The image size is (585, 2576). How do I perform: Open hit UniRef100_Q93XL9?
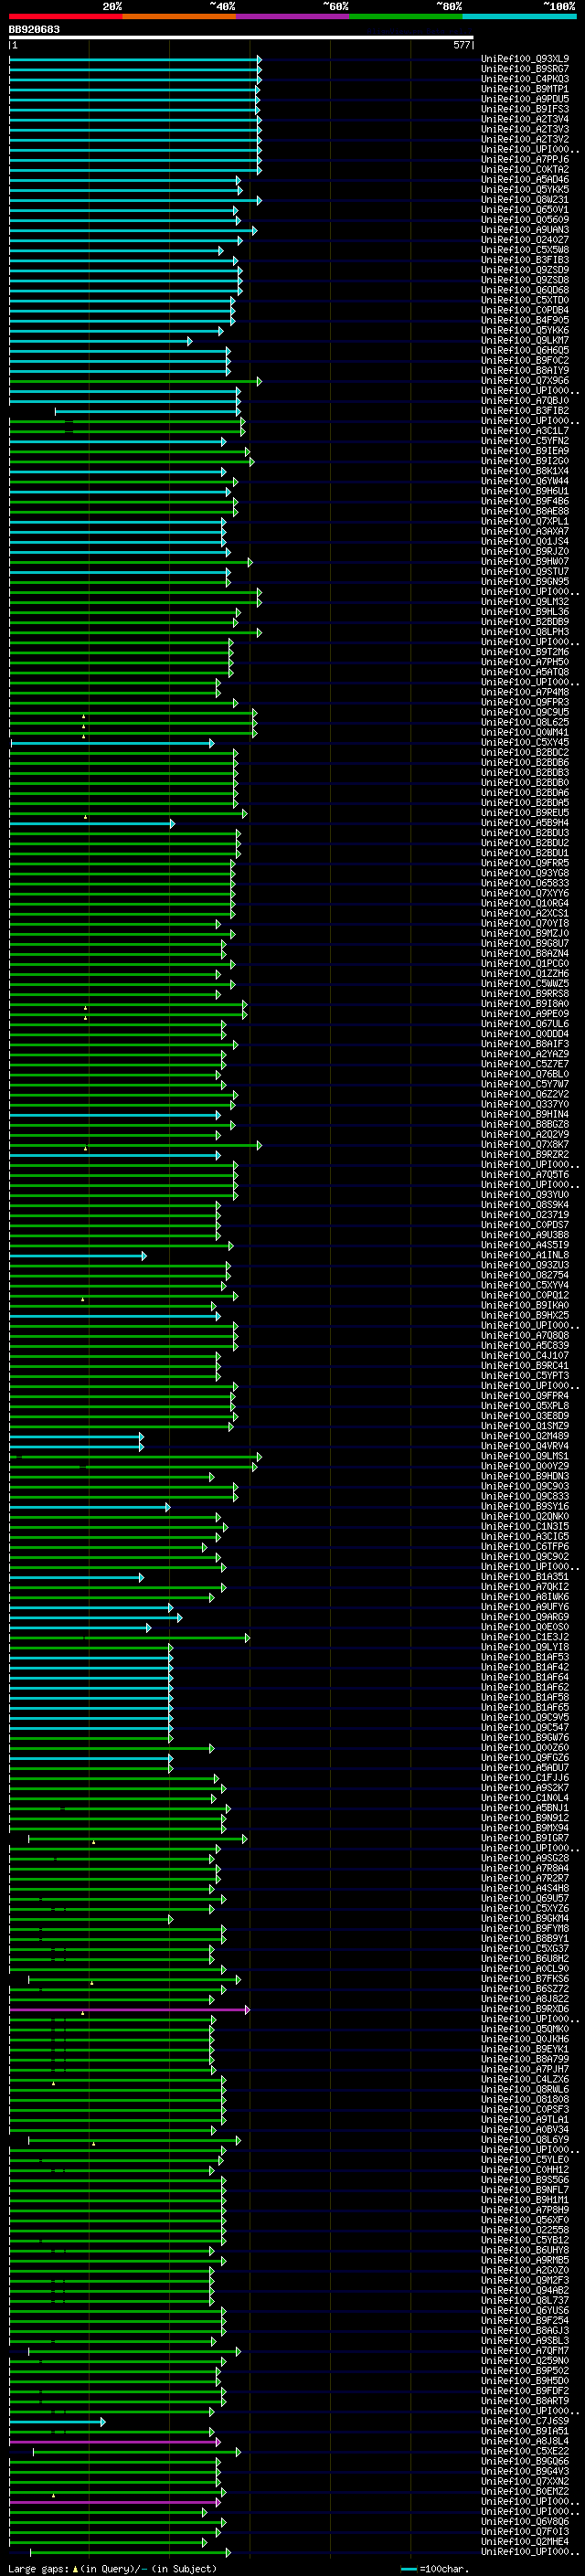pyautogui.click(x=525, y=59)
